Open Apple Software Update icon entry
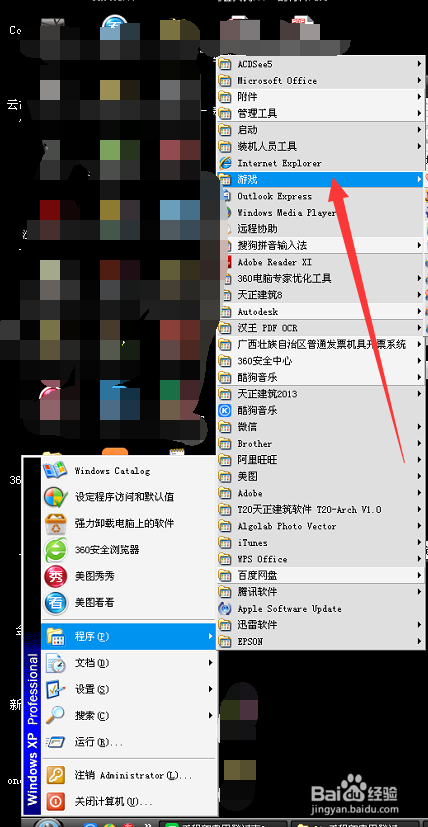The image size is (428, 827). click(x=225, y=608)
